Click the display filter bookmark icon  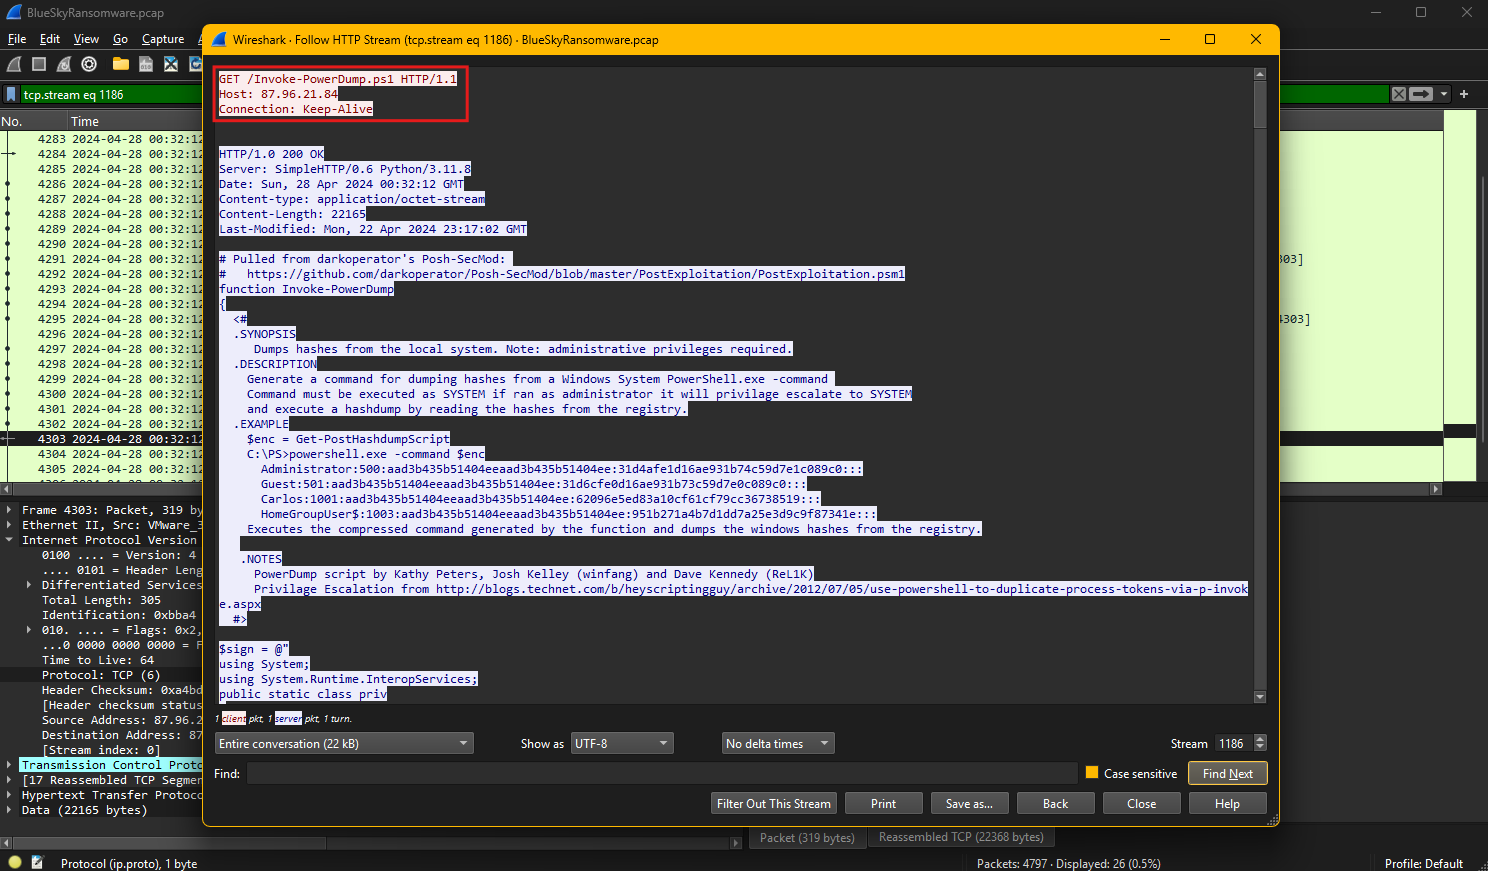click(x=11, y=94)
